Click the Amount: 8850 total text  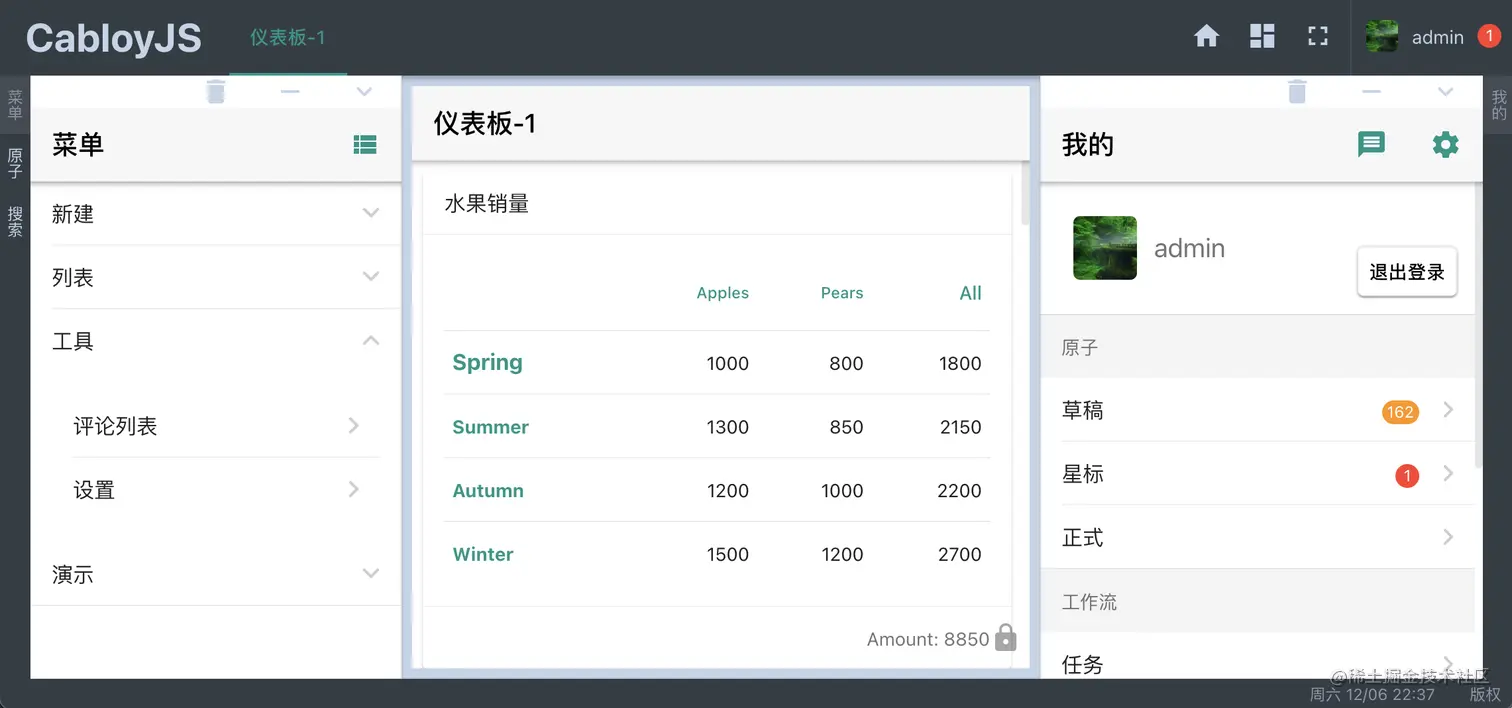(928, 639)
